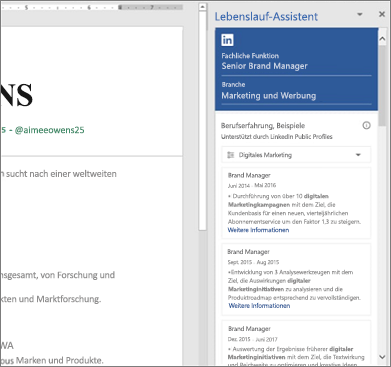391x367 pixels.
Task: Click the Fachliche Funktion label
Action: click(250, 56)
